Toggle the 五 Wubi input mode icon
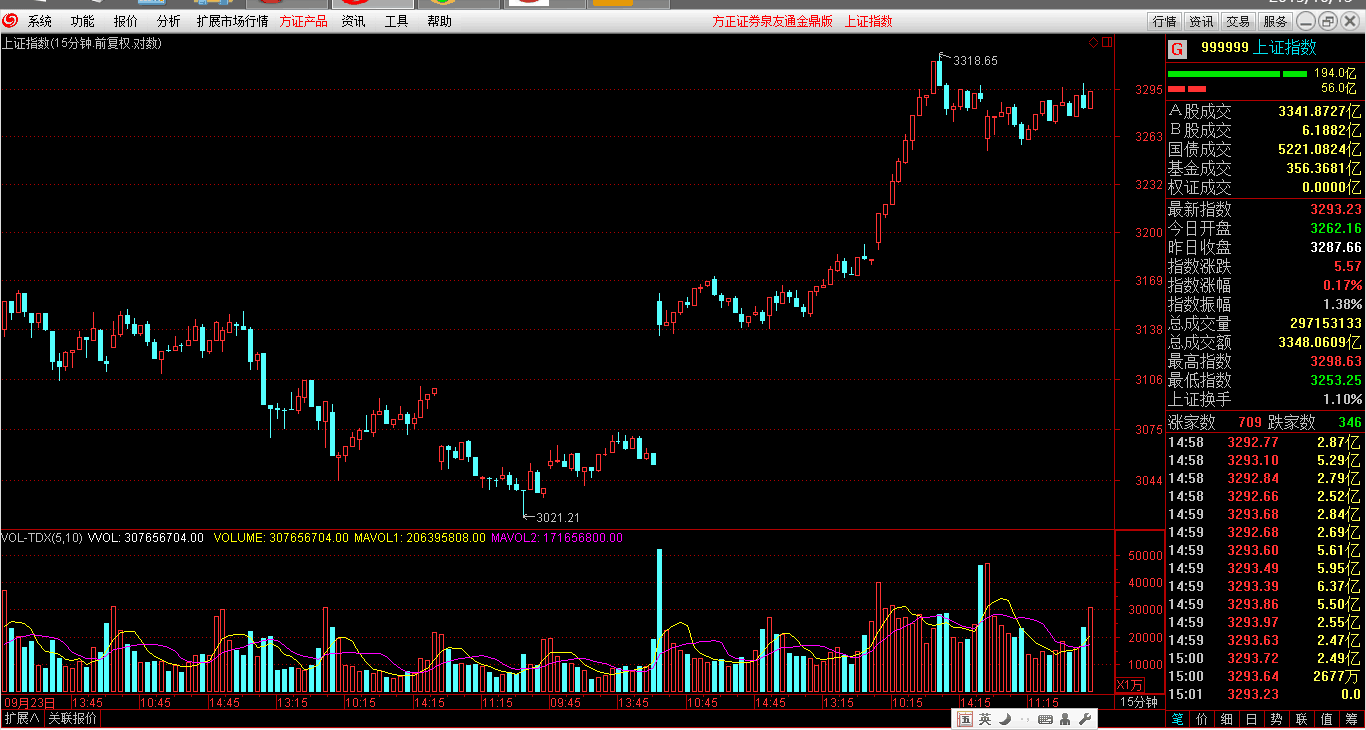The image size is (1366, 730). click(965, 719)
